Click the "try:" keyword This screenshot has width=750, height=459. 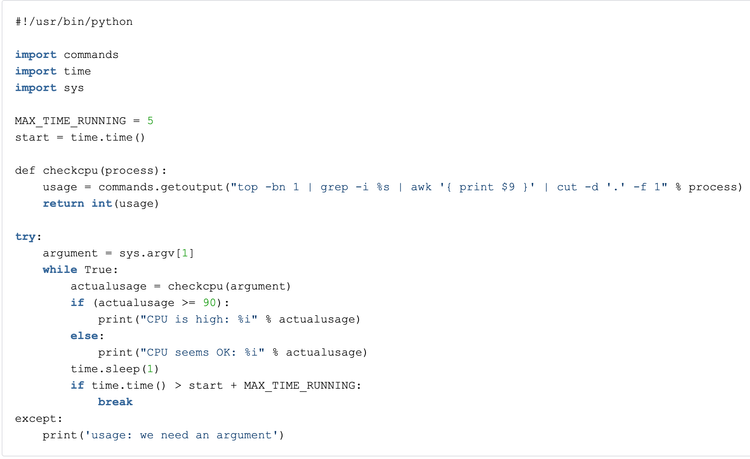26,236
